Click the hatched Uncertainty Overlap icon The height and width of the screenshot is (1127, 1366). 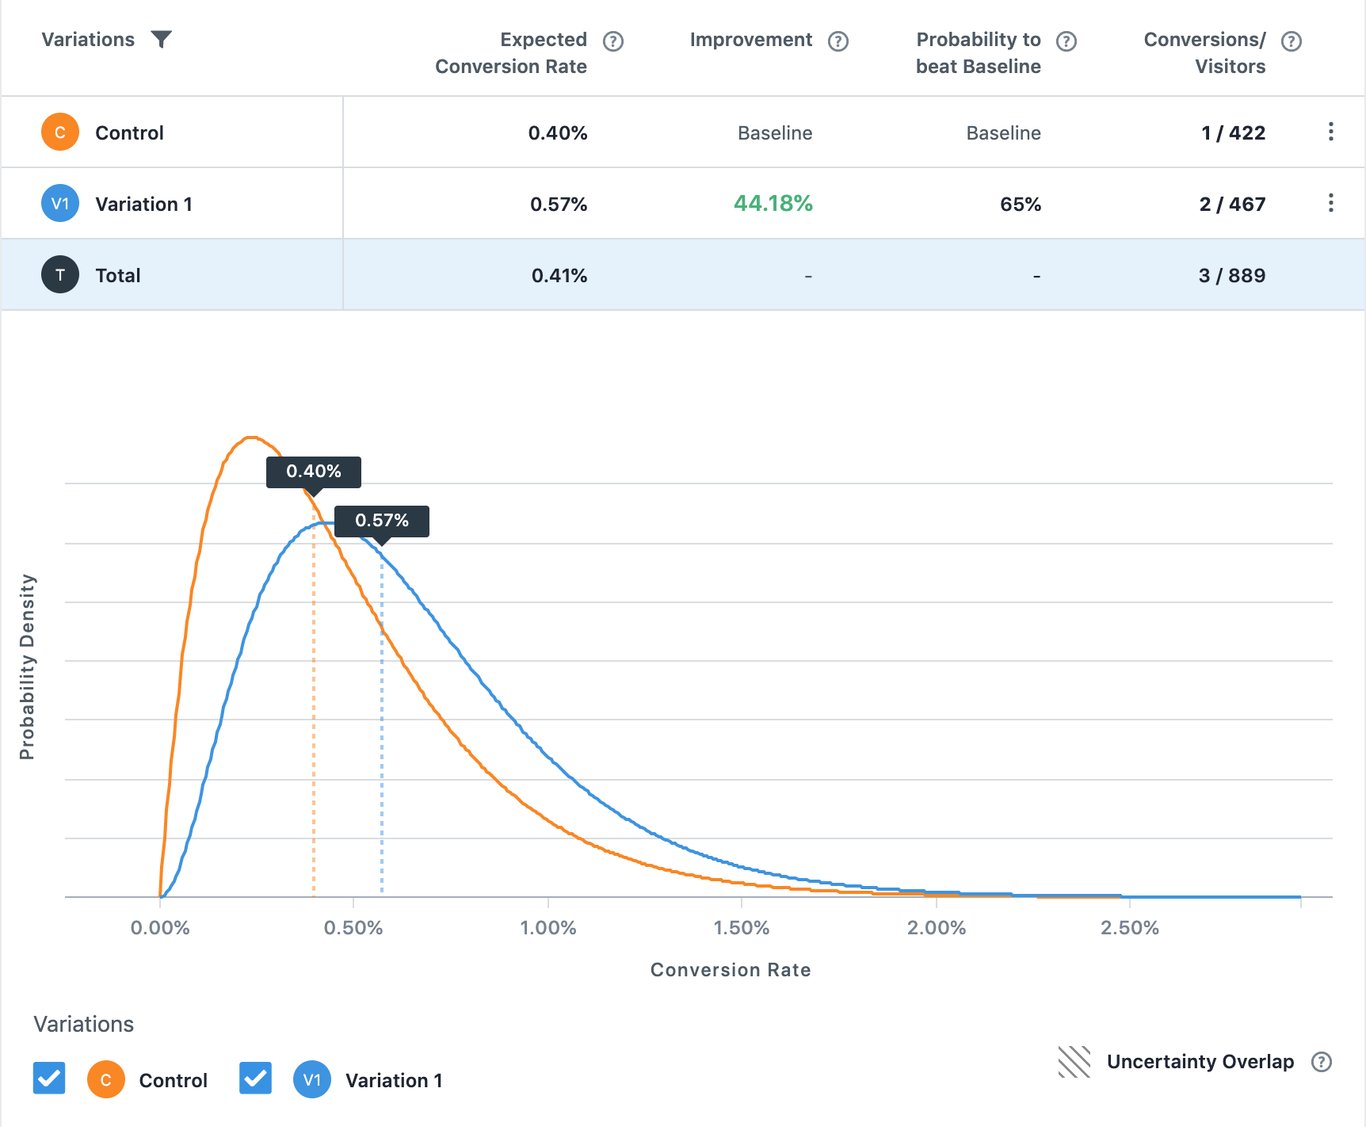(1074, 1061)
